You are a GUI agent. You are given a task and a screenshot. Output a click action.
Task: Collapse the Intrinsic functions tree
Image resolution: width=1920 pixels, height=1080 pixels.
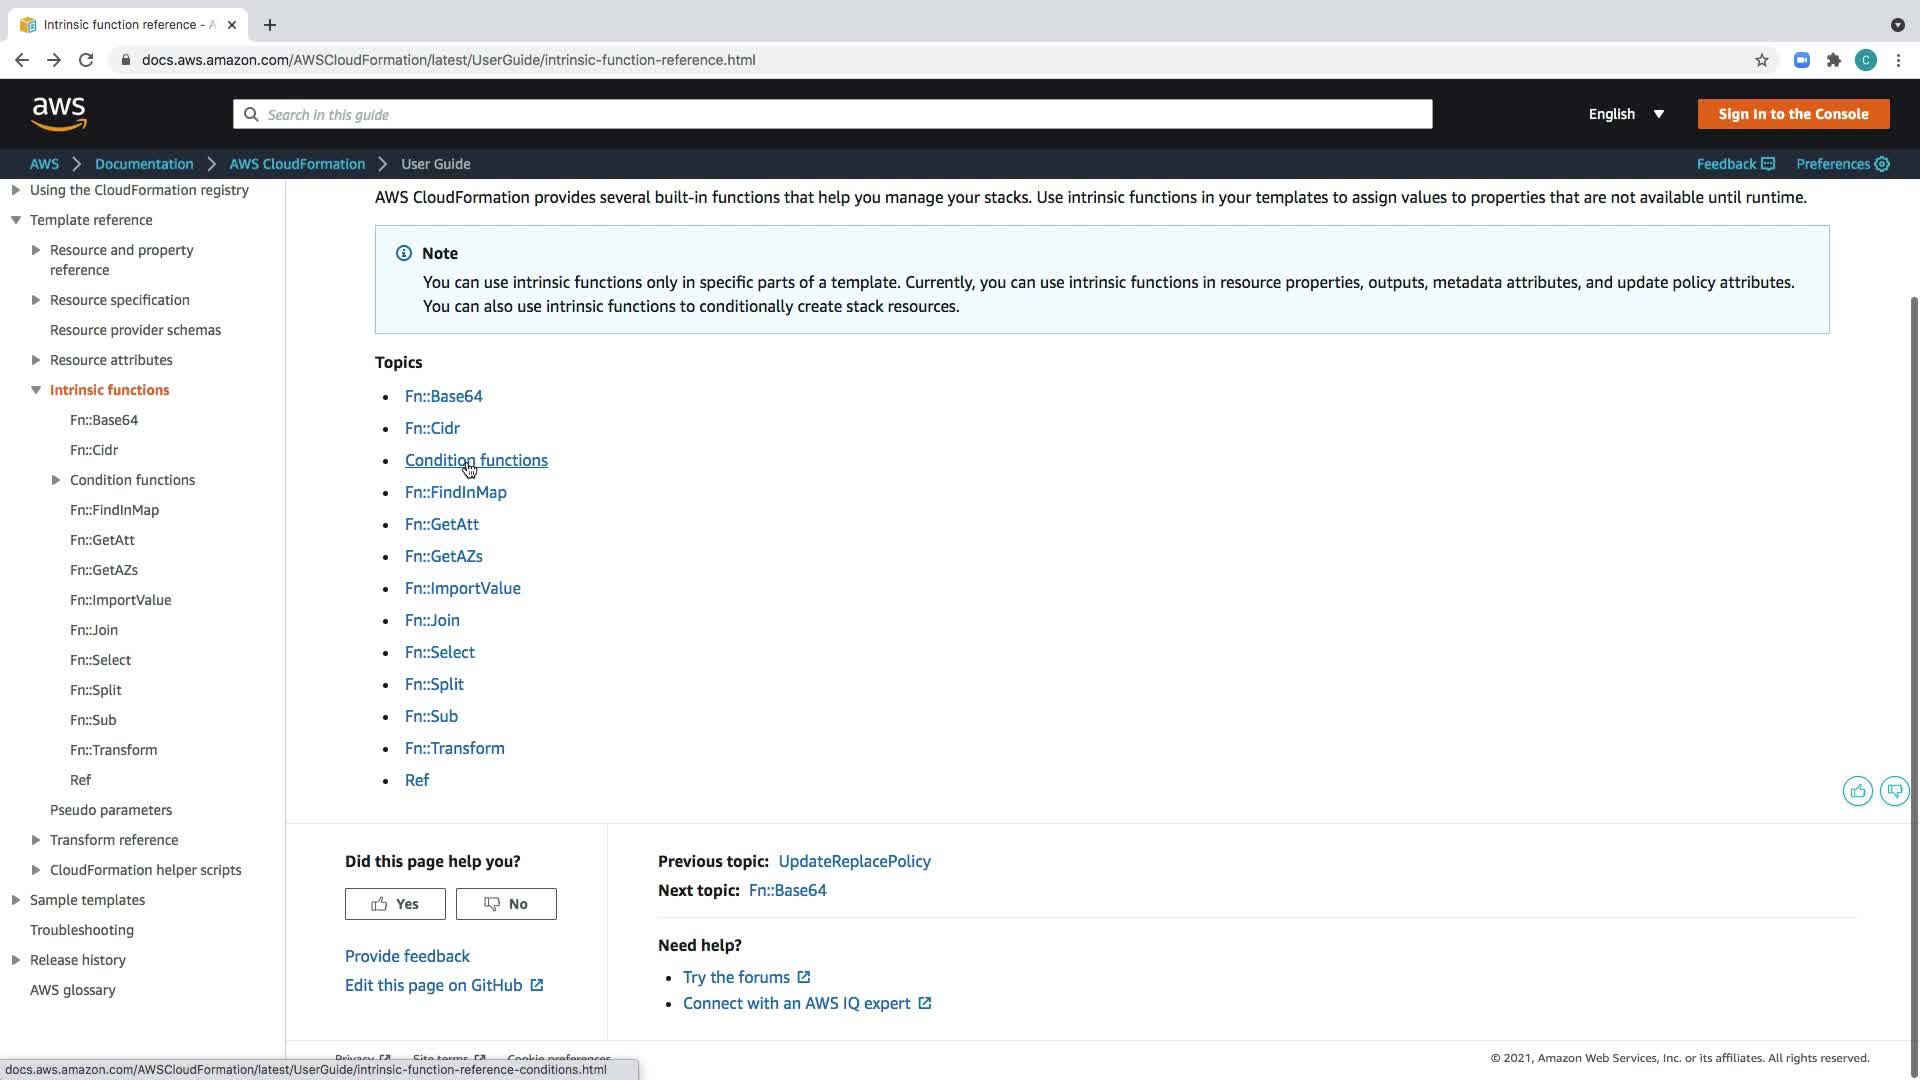pos(36,390)
